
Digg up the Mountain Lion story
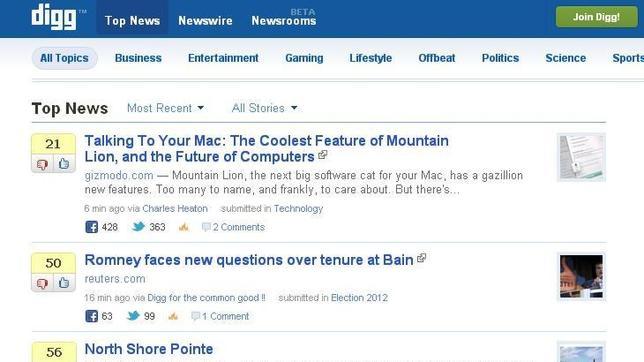pos(64,164)
